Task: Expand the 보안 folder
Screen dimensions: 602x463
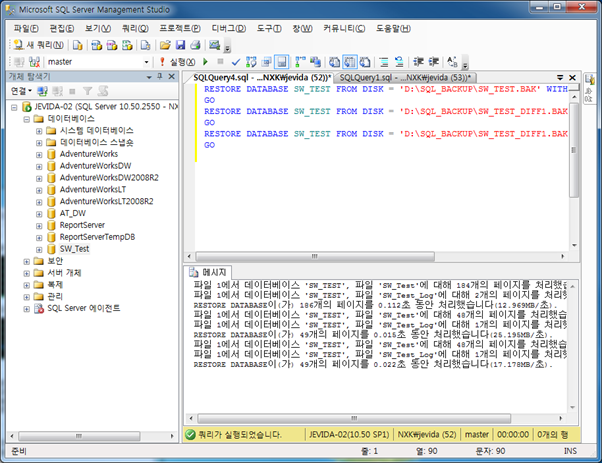Action: [27, 262]
